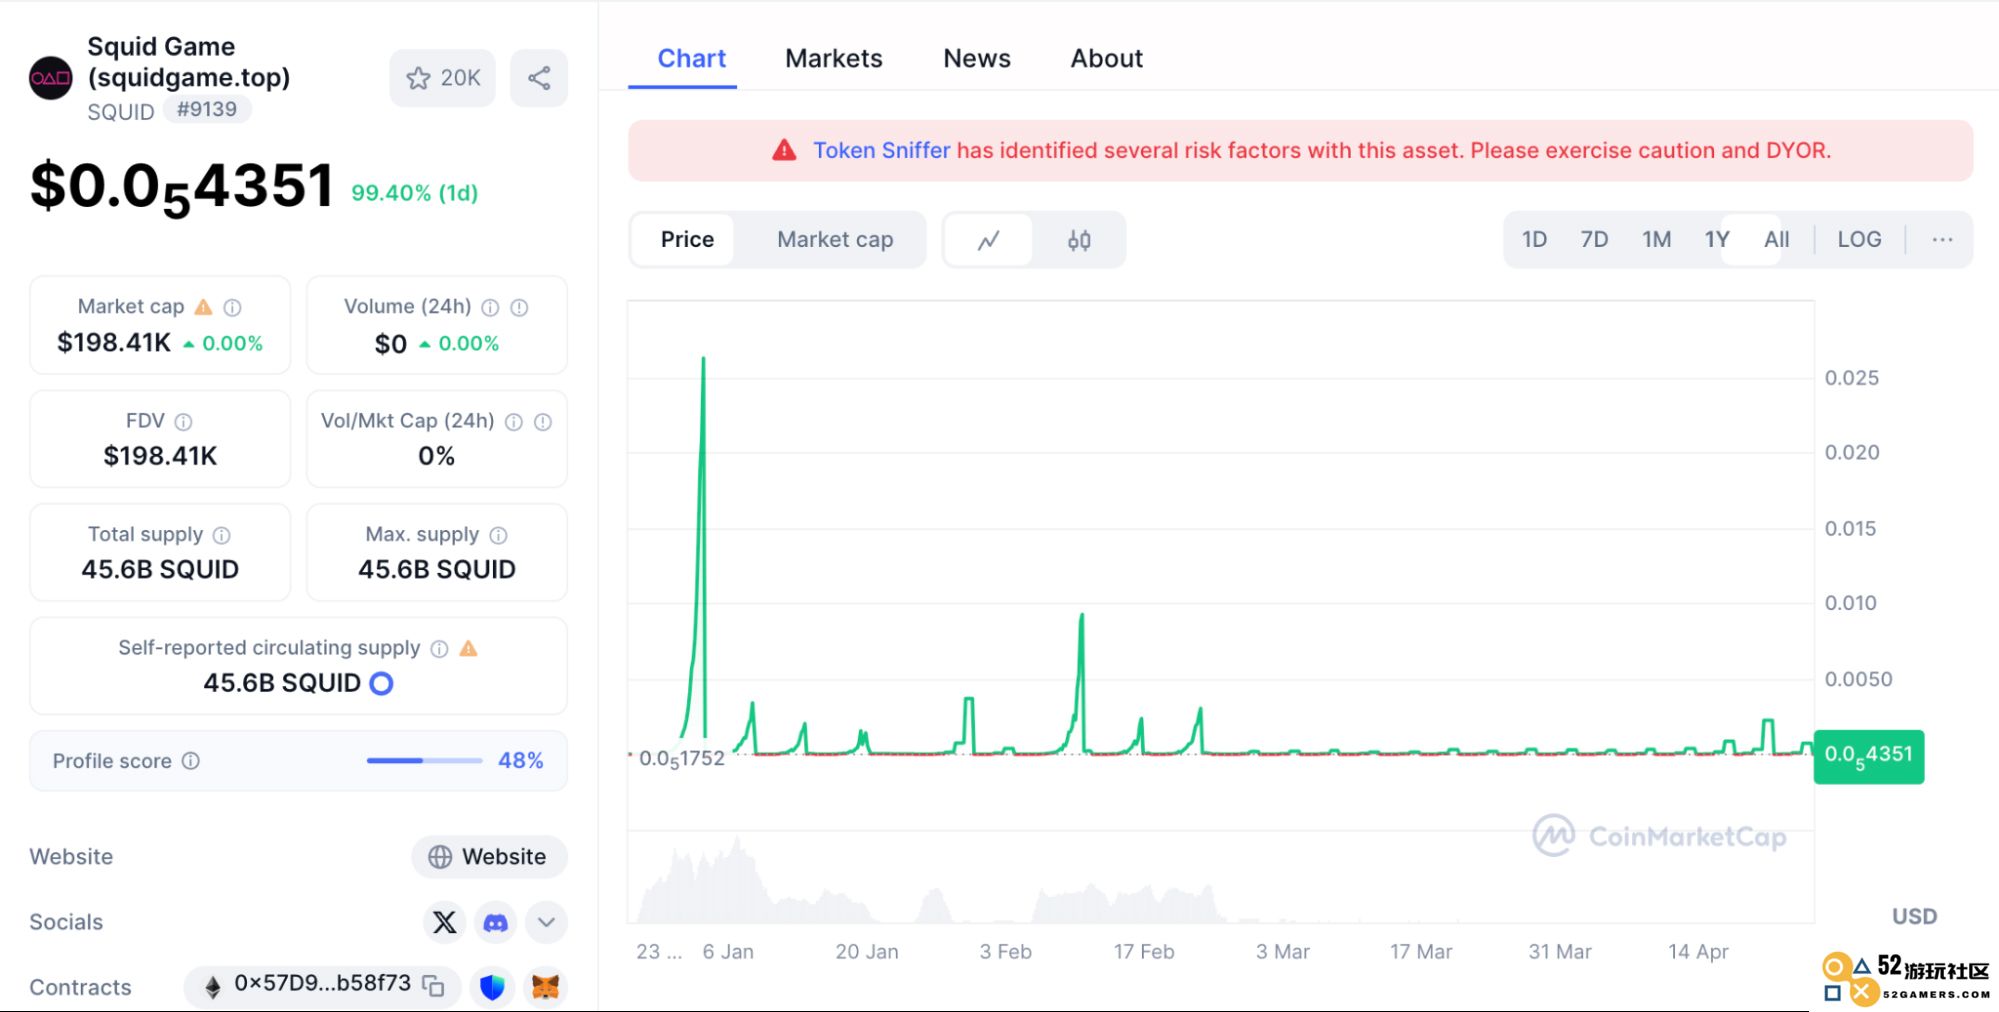Click the Squid Game token logo

click(51, 78)
